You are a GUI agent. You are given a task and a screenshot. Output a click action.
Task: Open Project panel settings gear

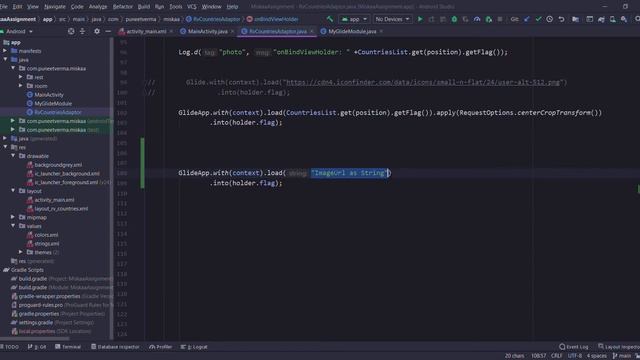(x=97, y=31)
